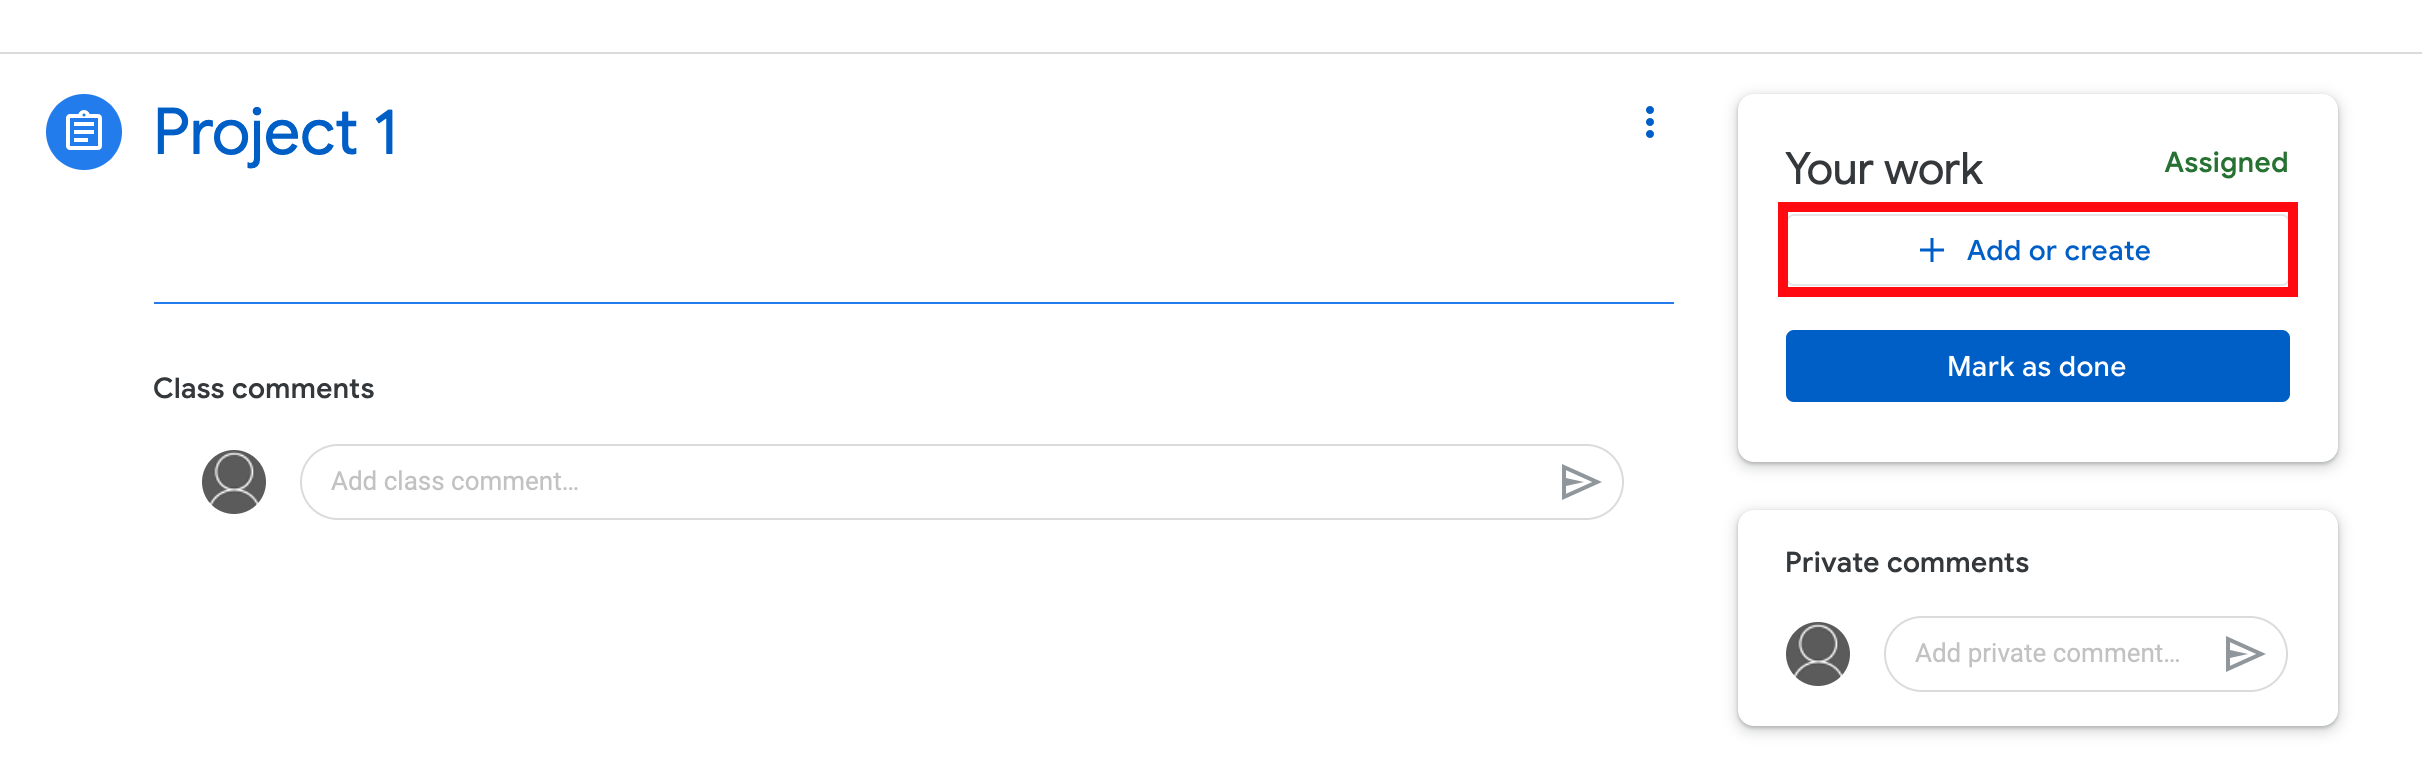The width and height of the screenshot is (2422, 780).
Task: Click the send icon for the private comment
Action: click(x=2245, y=653)
